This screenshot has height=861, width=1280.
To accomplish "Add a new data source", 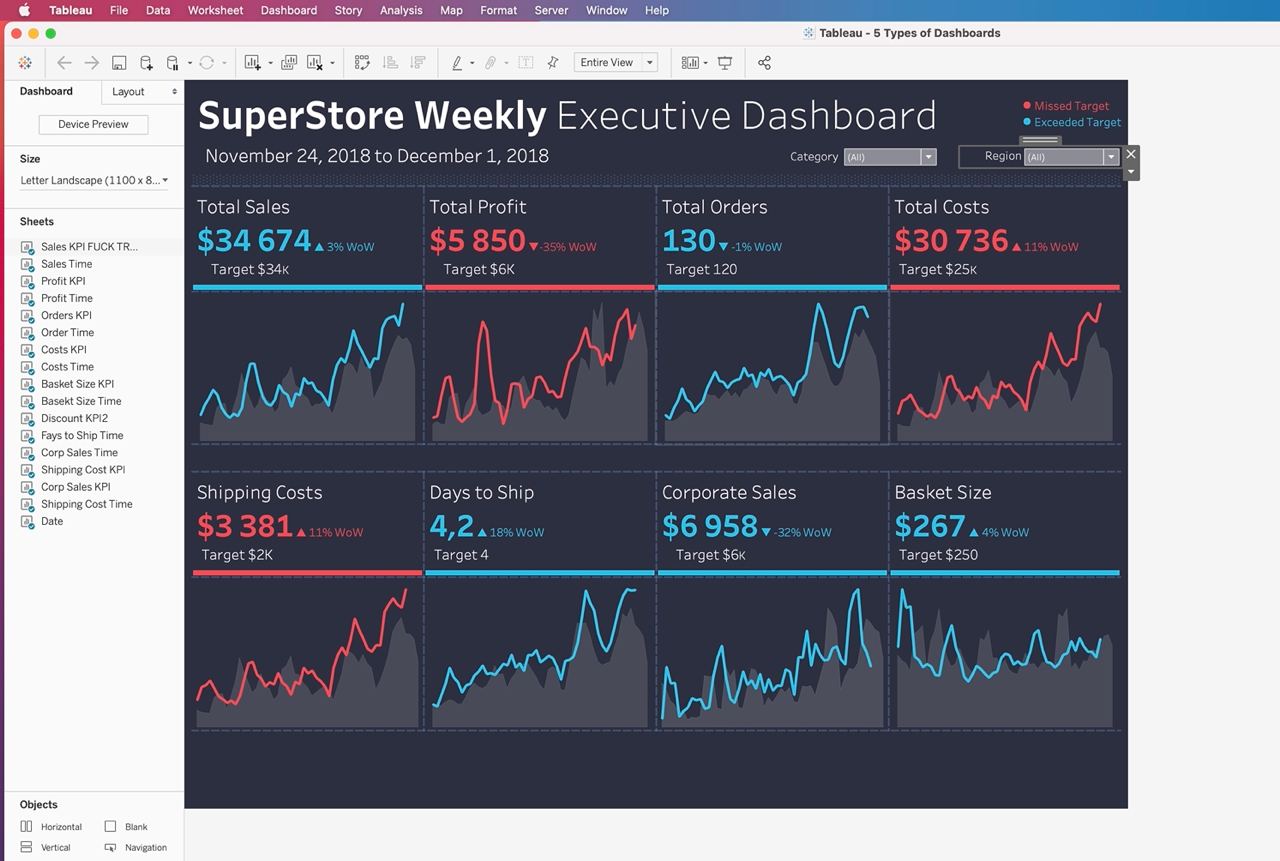I will click(x=146, y=62).
